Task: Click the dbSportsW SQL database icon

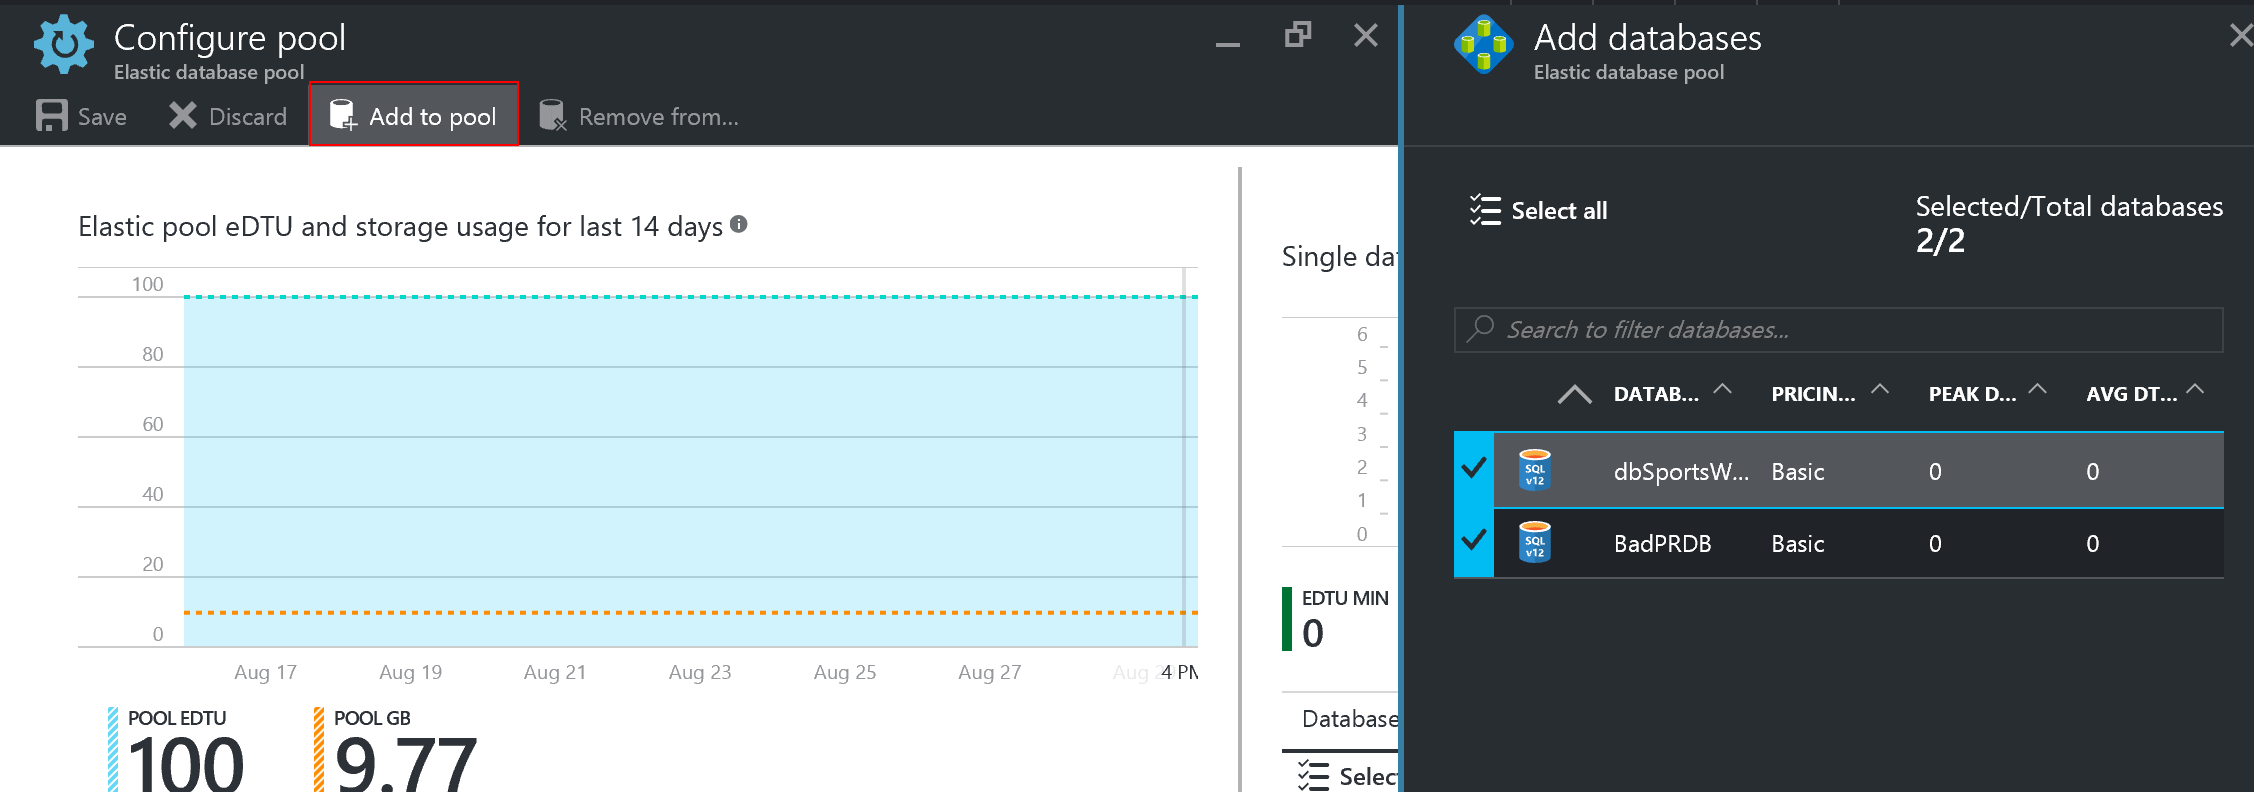Action: pyautogui.click(x=1534, y=470)
